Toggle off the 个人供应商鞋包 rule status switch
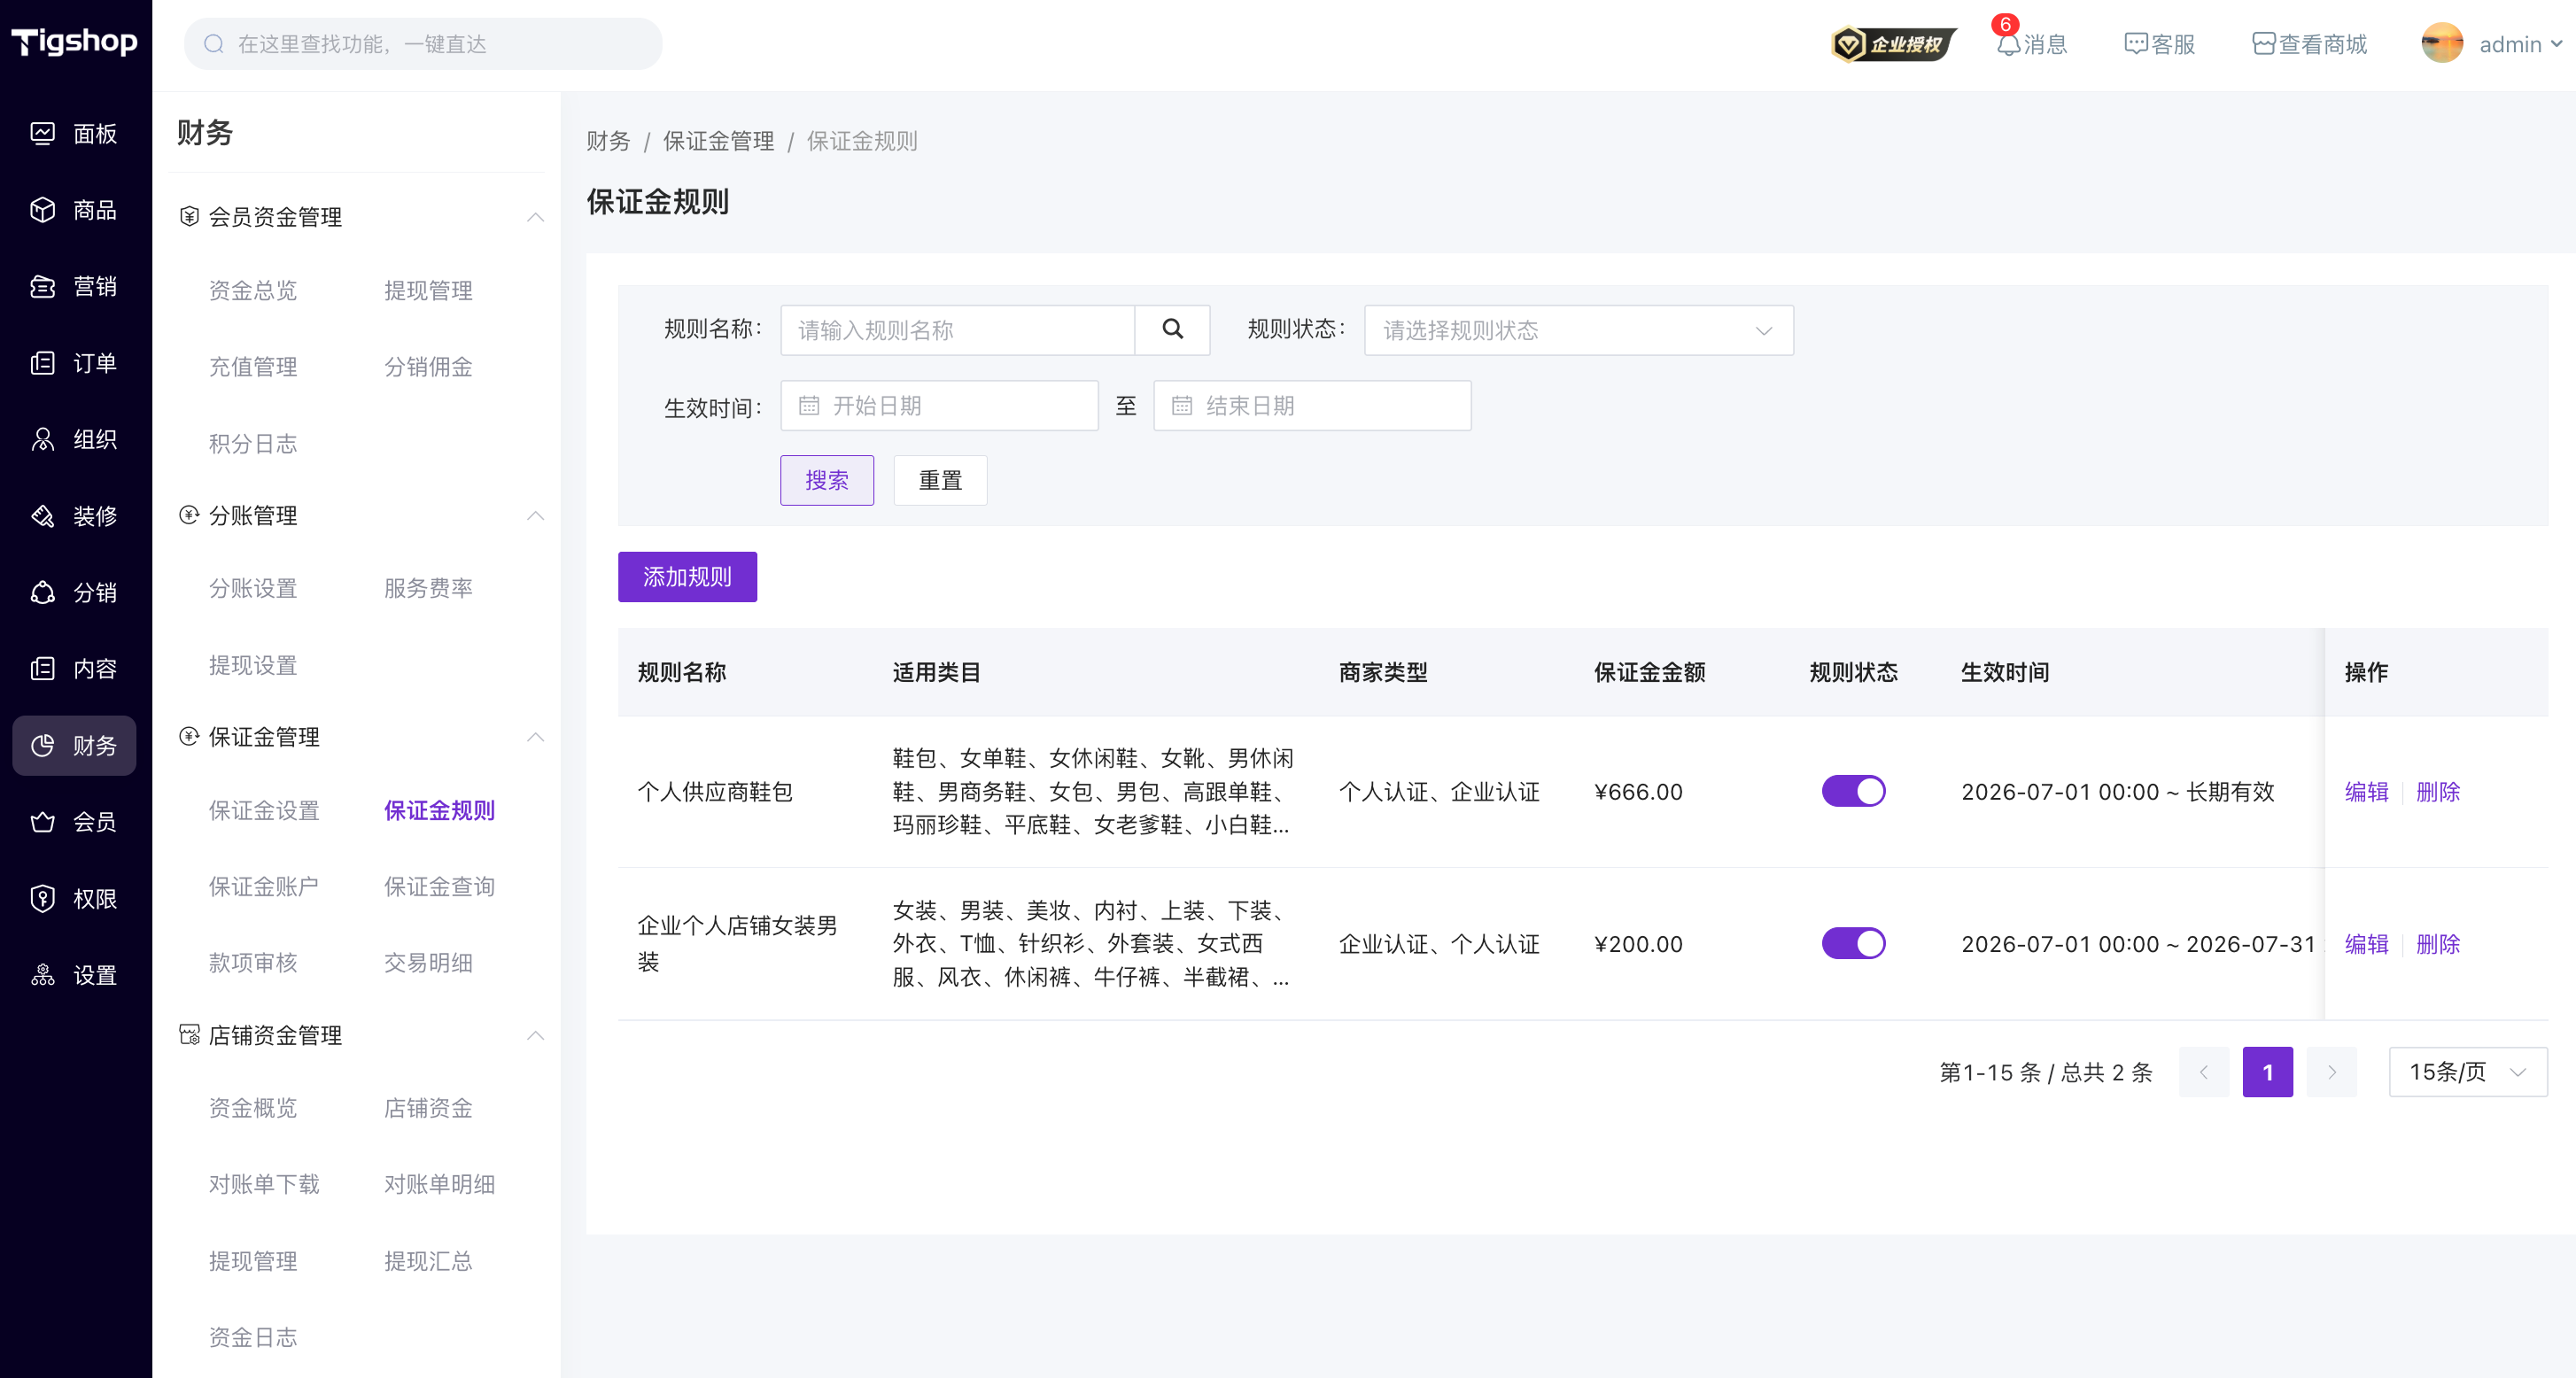Viewport: 2576px width, 1378px height. point(1853,791)
